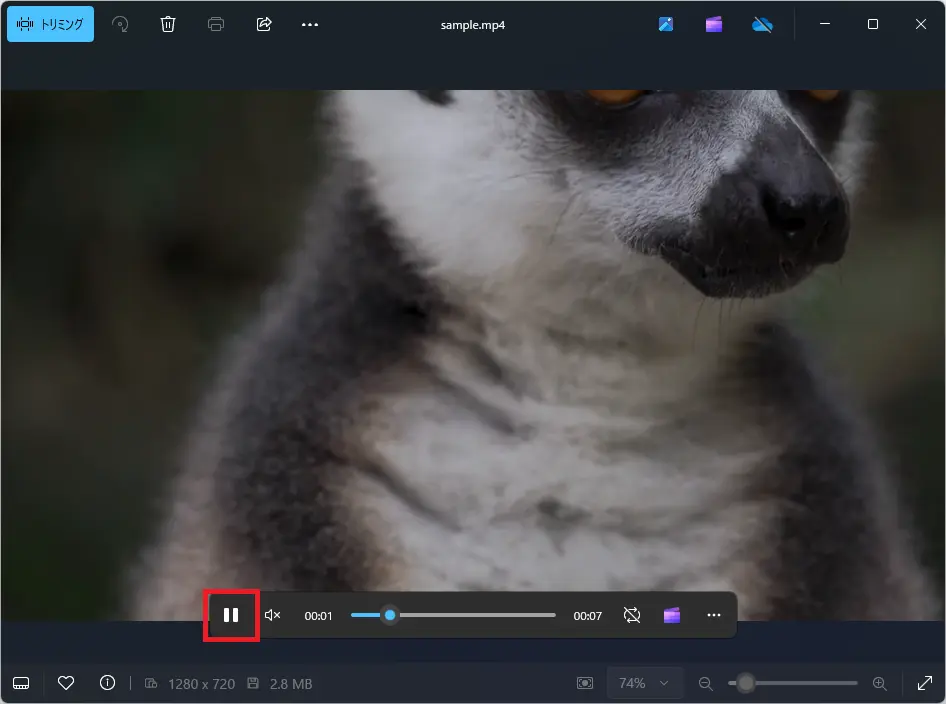Toggle the filmstrip view icon
This screenshot has height=704, width=946.
22,683
